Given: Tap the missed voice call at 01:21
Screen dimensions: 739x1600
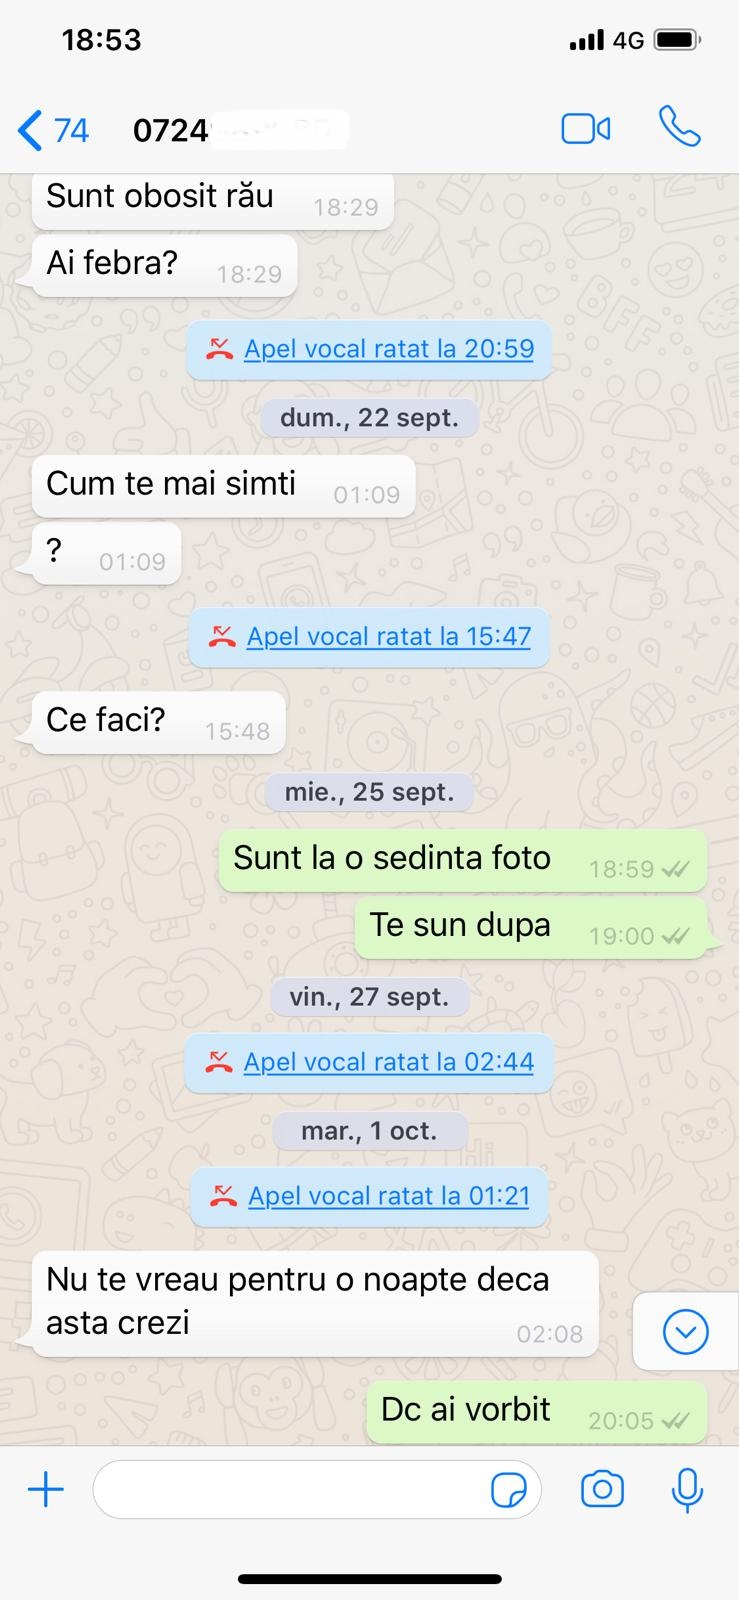Looking at the screenshot, I should tap(369, 1196).
